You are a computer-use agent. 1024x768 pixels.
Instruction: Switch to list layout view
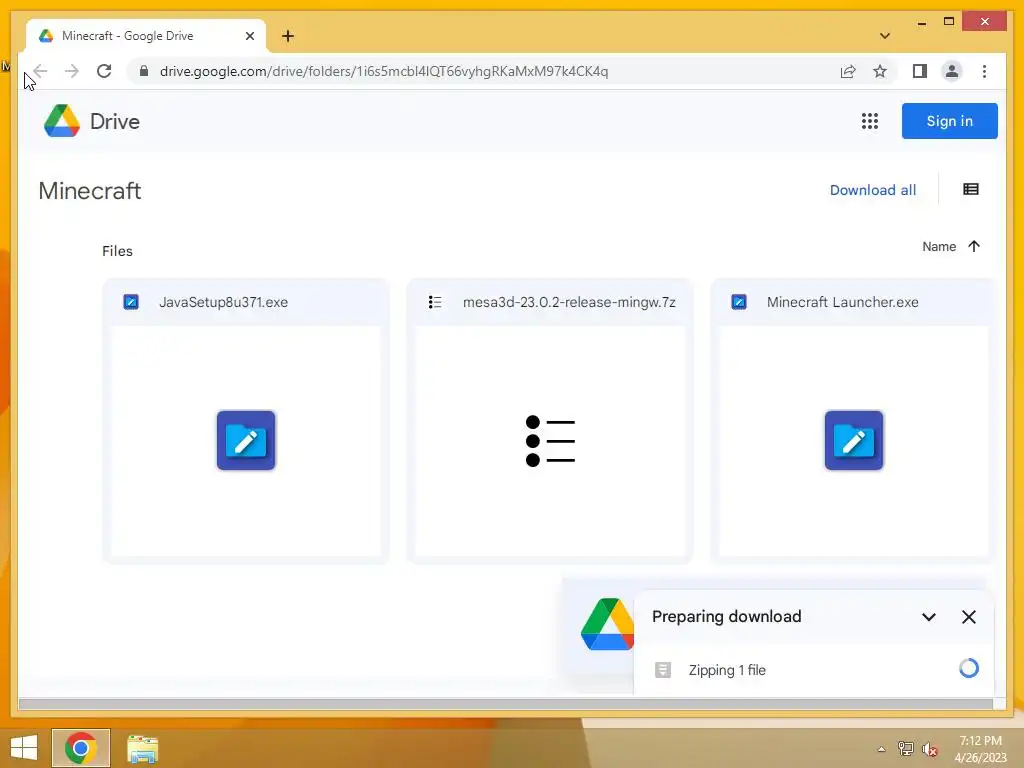[970, 189]
